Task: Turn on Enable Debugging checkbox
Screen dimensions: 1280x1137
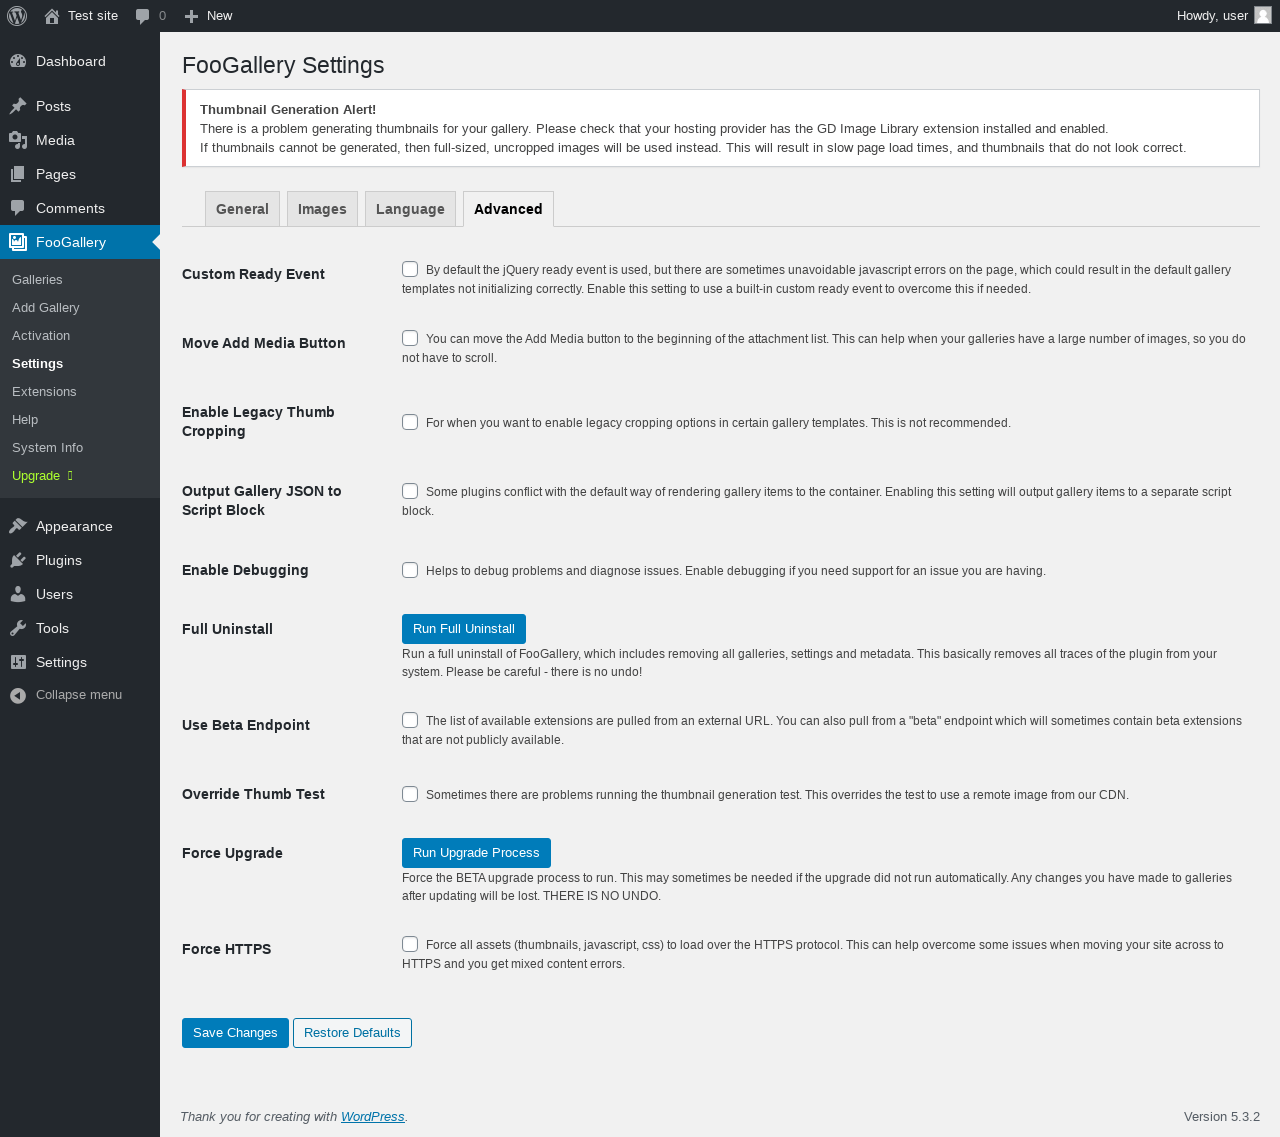Action: coord(410,570)
